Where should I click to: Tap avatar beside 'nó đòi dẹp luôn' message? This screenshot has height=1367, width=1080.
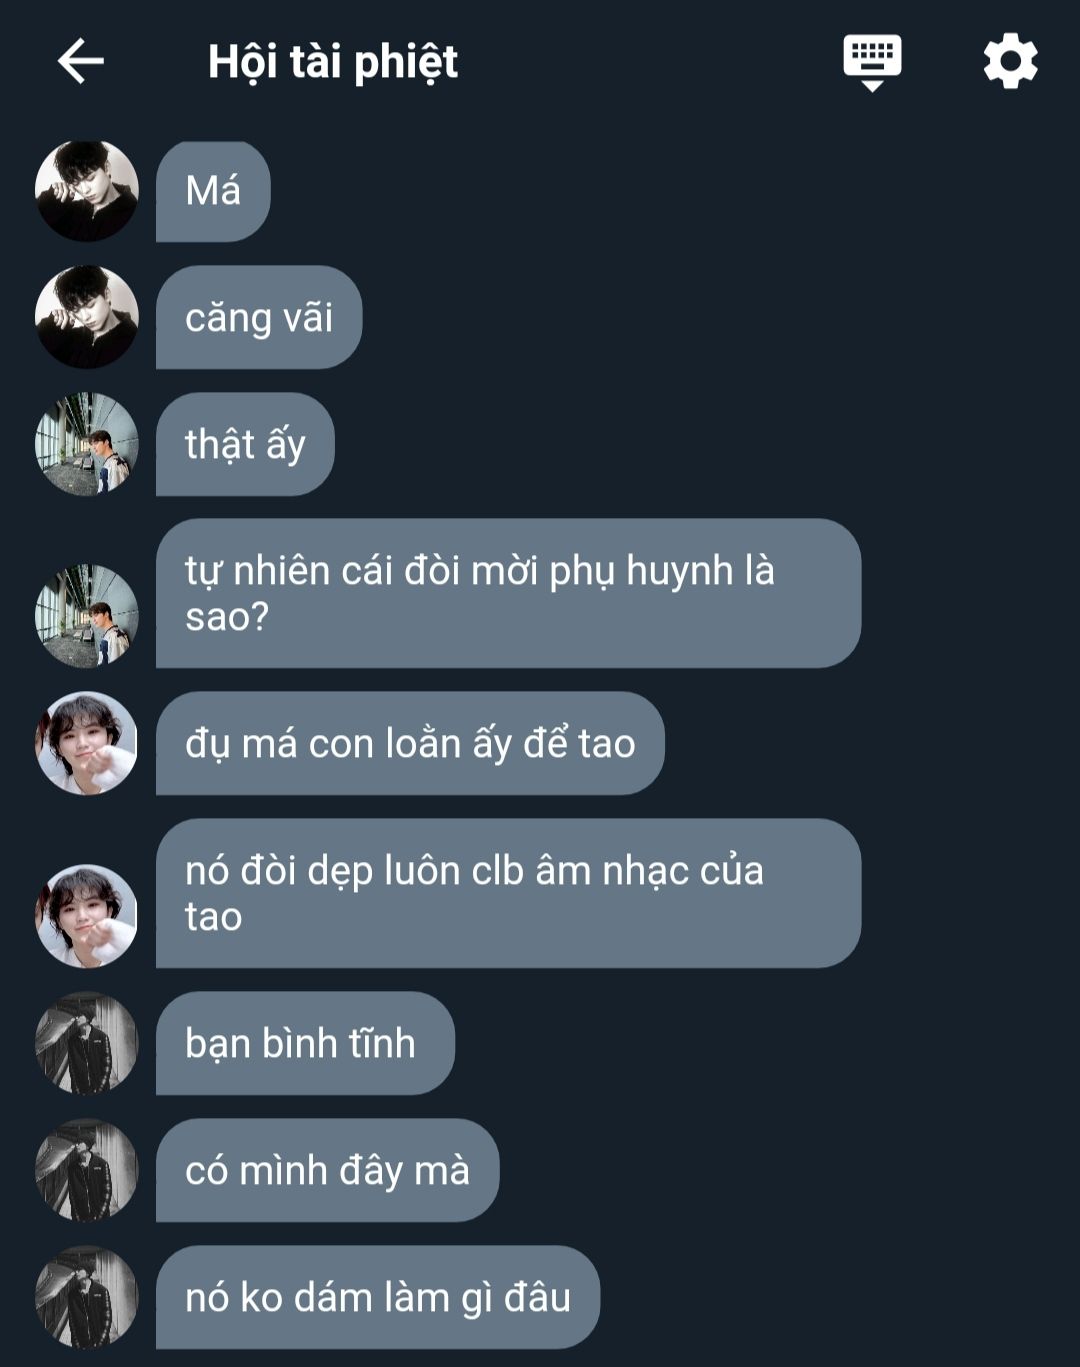click(x=87, y=916)
